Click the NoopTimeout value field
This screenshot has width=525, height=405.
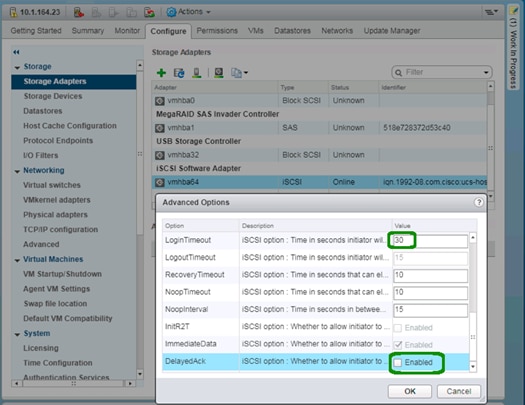(430, 293)
